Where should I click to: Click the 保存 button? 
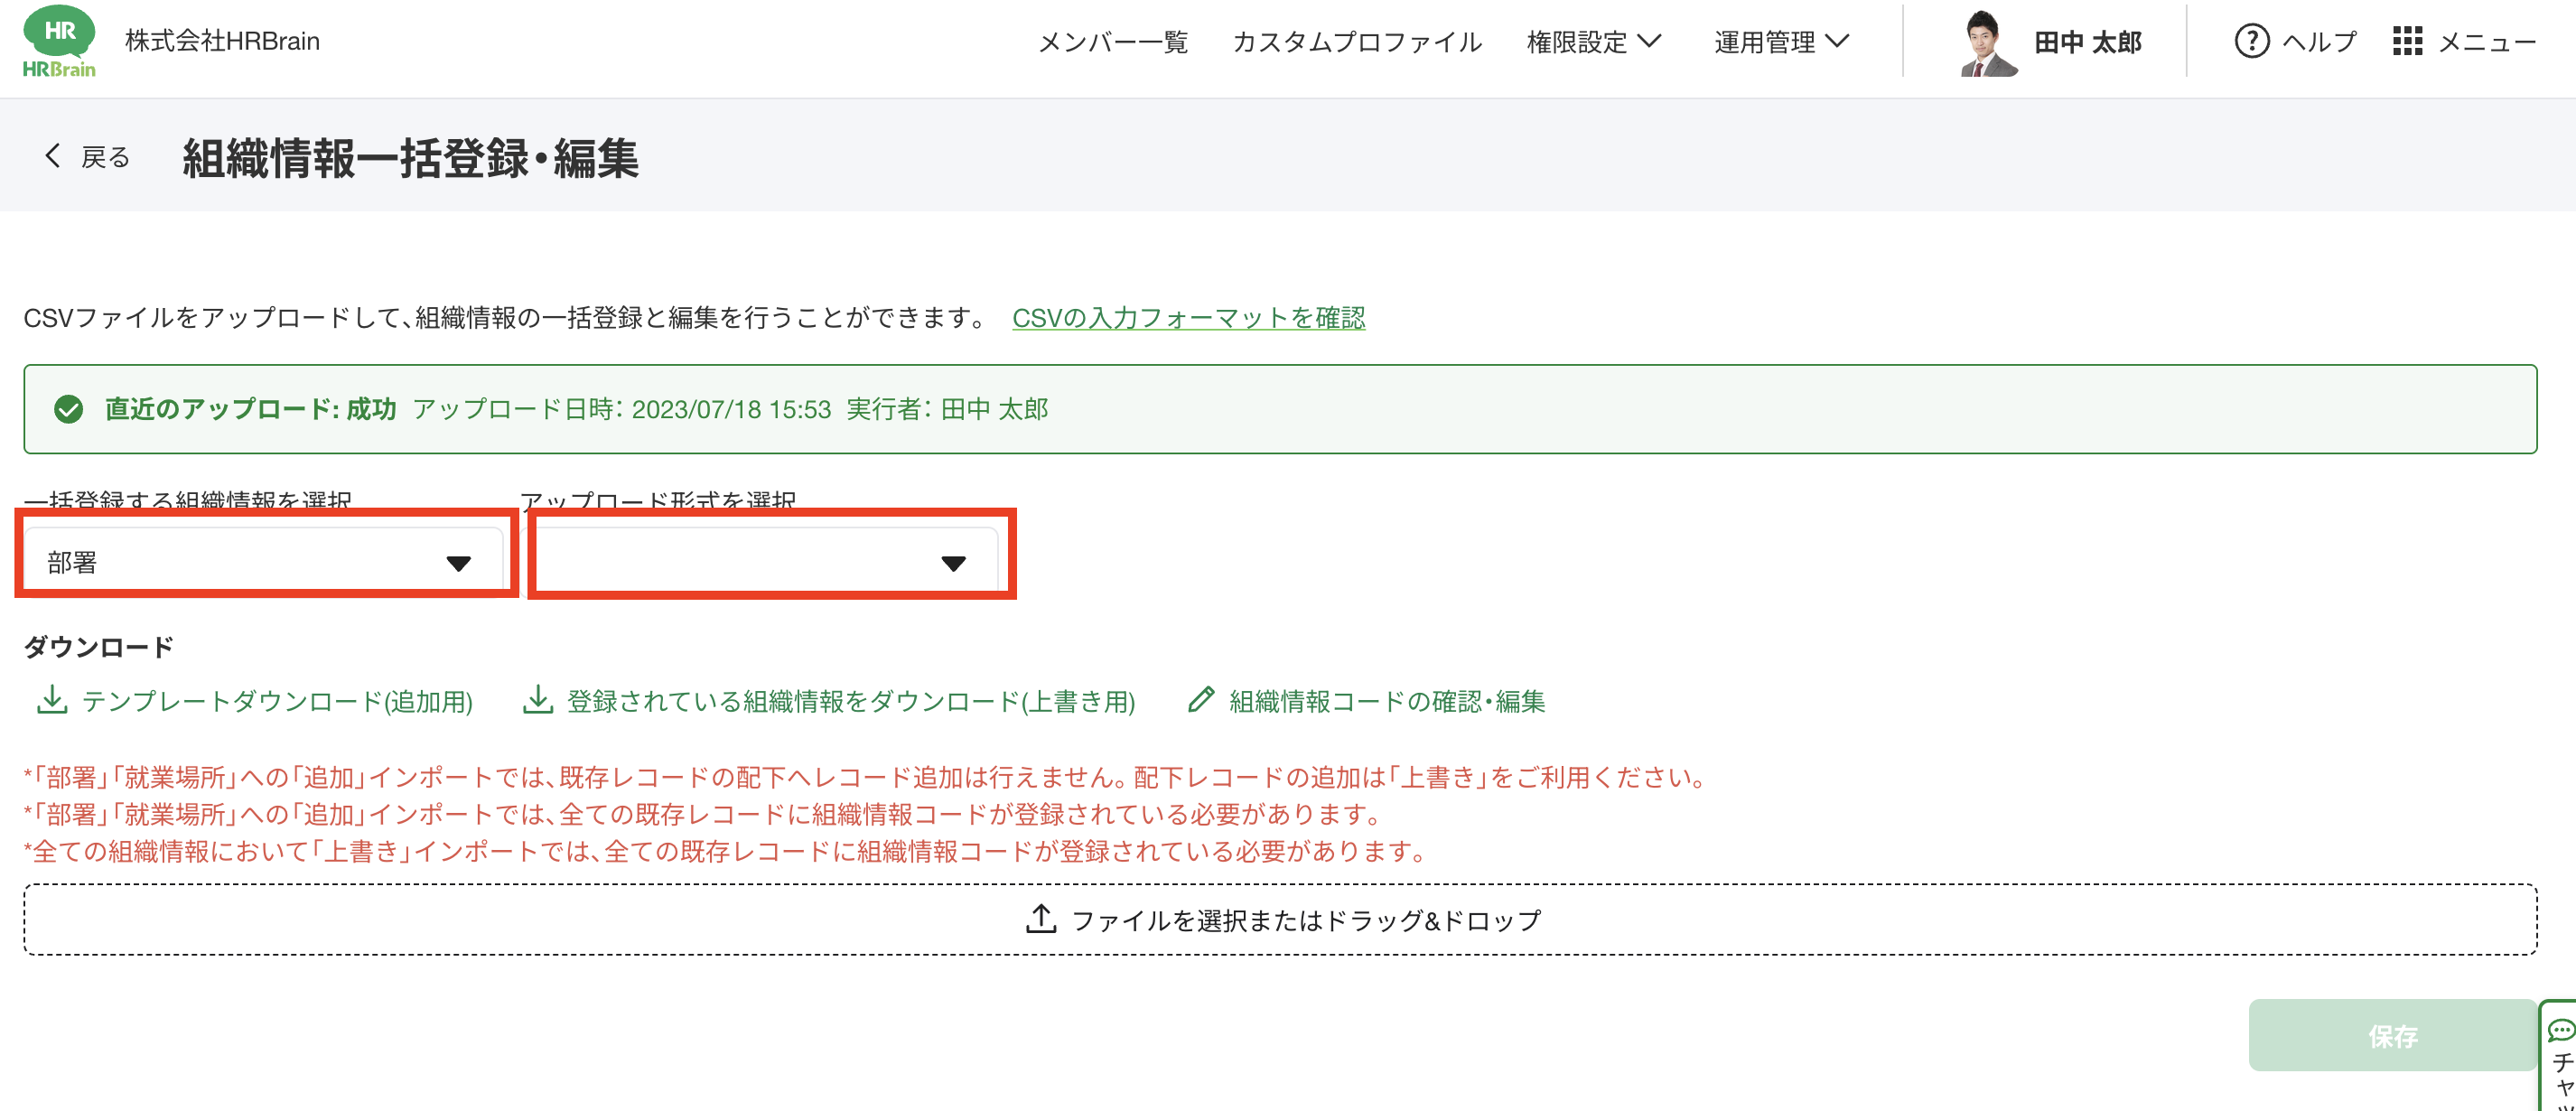click(2392, 1036)
